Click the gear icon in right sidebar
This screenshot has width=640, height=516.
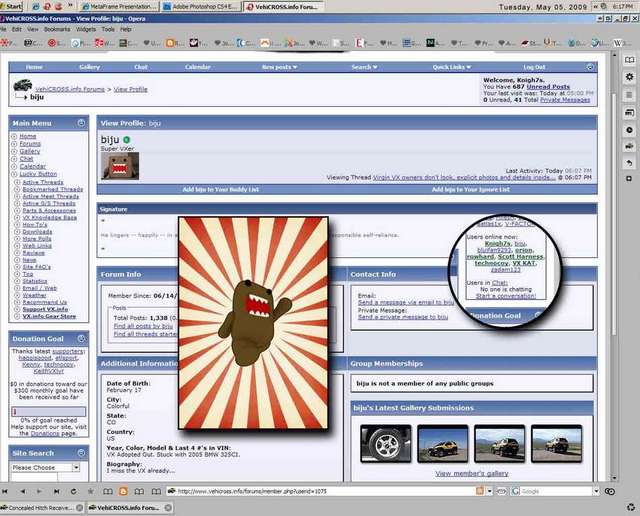point(629,77)
